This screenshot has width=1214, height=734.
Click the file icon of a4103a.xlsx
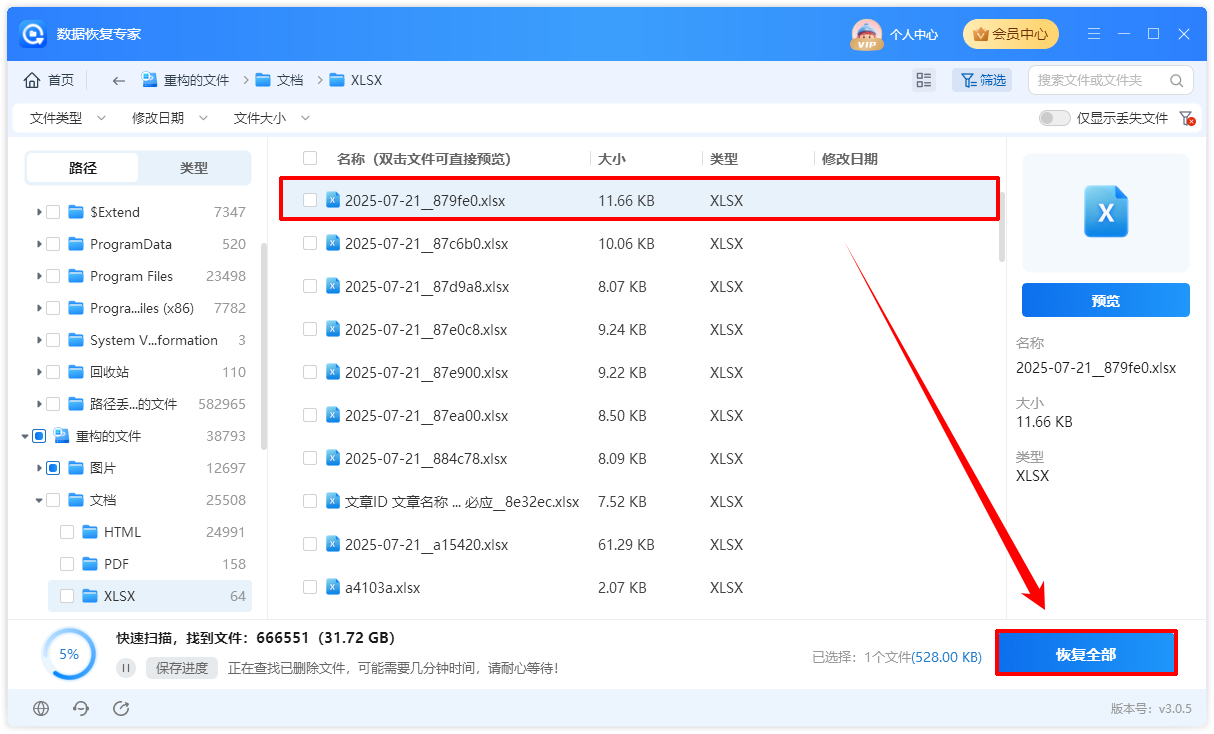(x=333, y=587)
